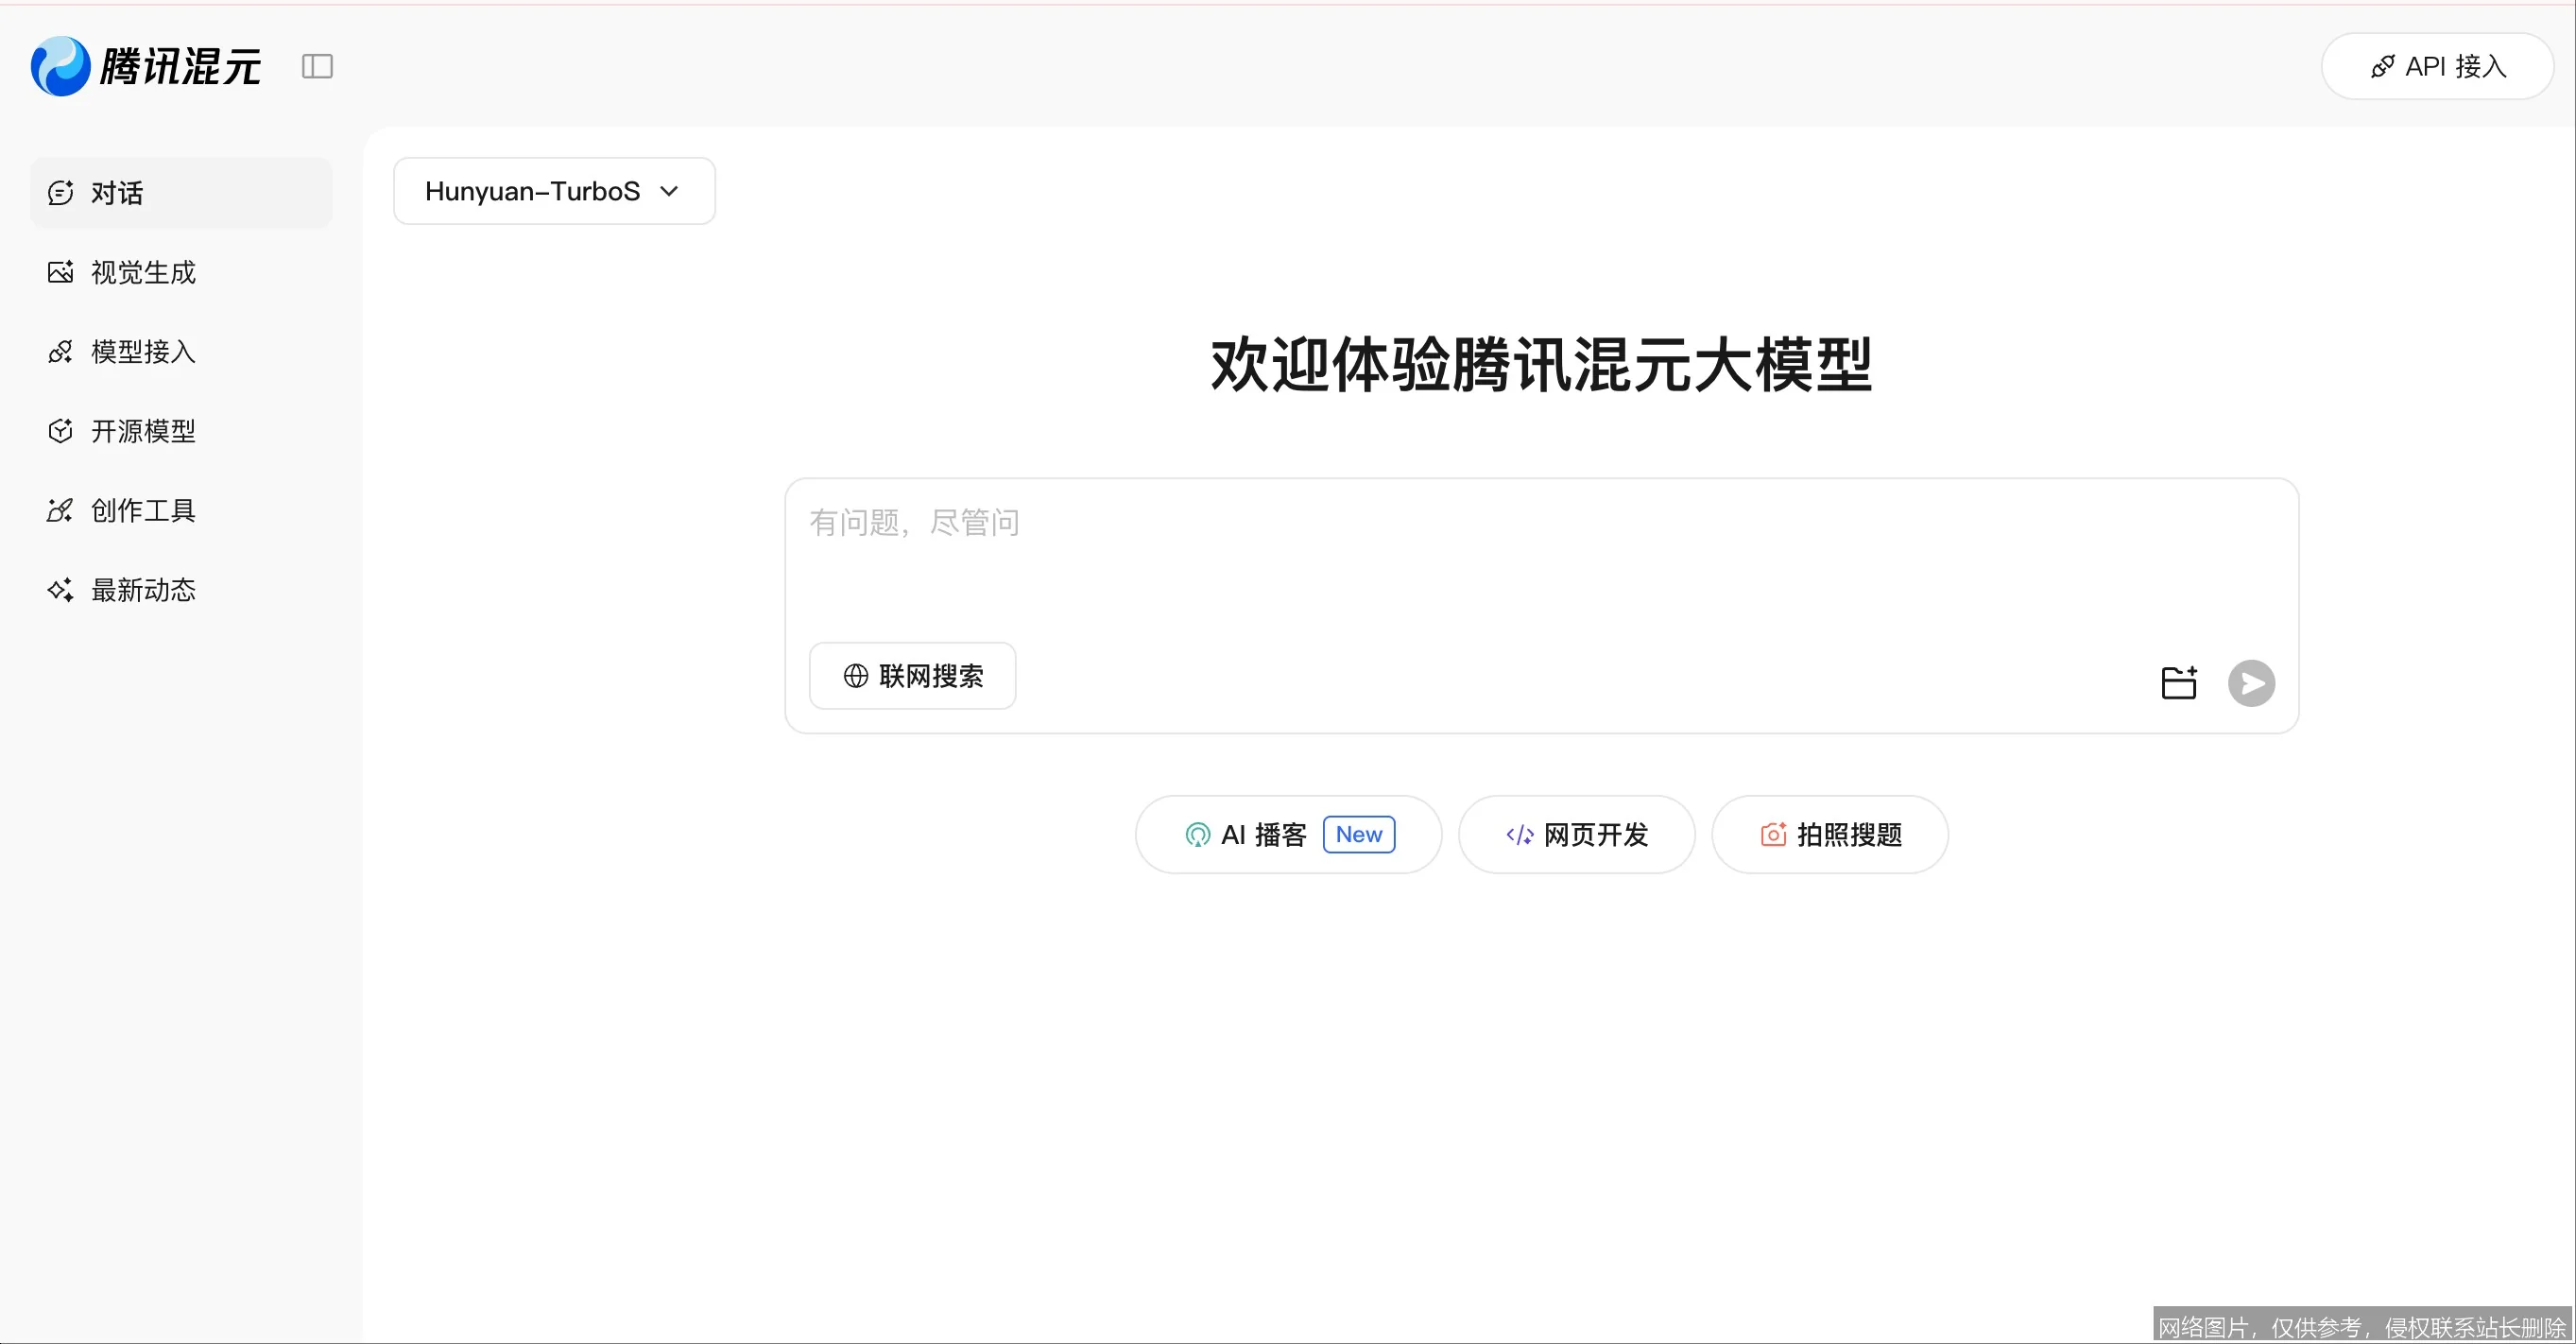Image resolution: width=2576 pixels, height=1344 pixels.
Task: Expand model selection via the chevron
Action: 670,190
